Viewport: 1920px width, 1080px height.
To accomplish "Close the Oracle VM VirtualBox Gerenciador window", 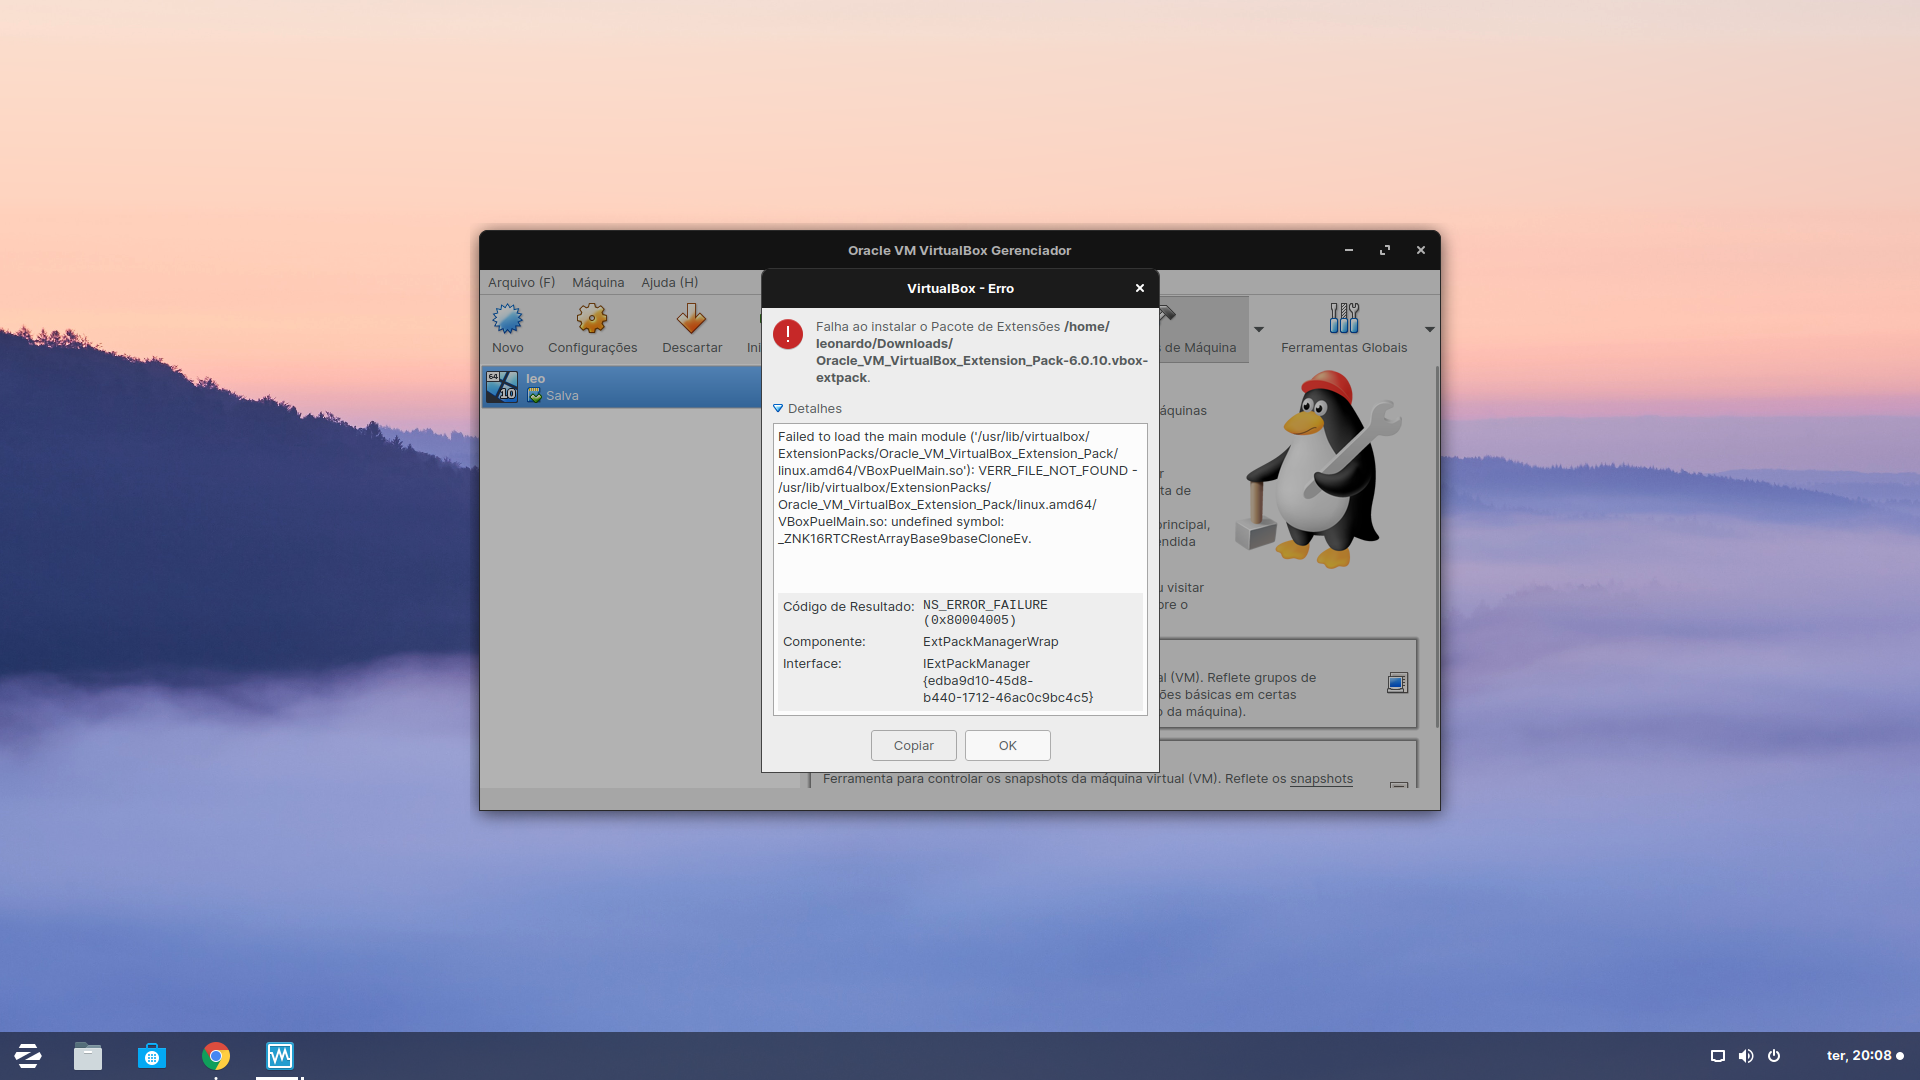I will (x=1421, y=250).
